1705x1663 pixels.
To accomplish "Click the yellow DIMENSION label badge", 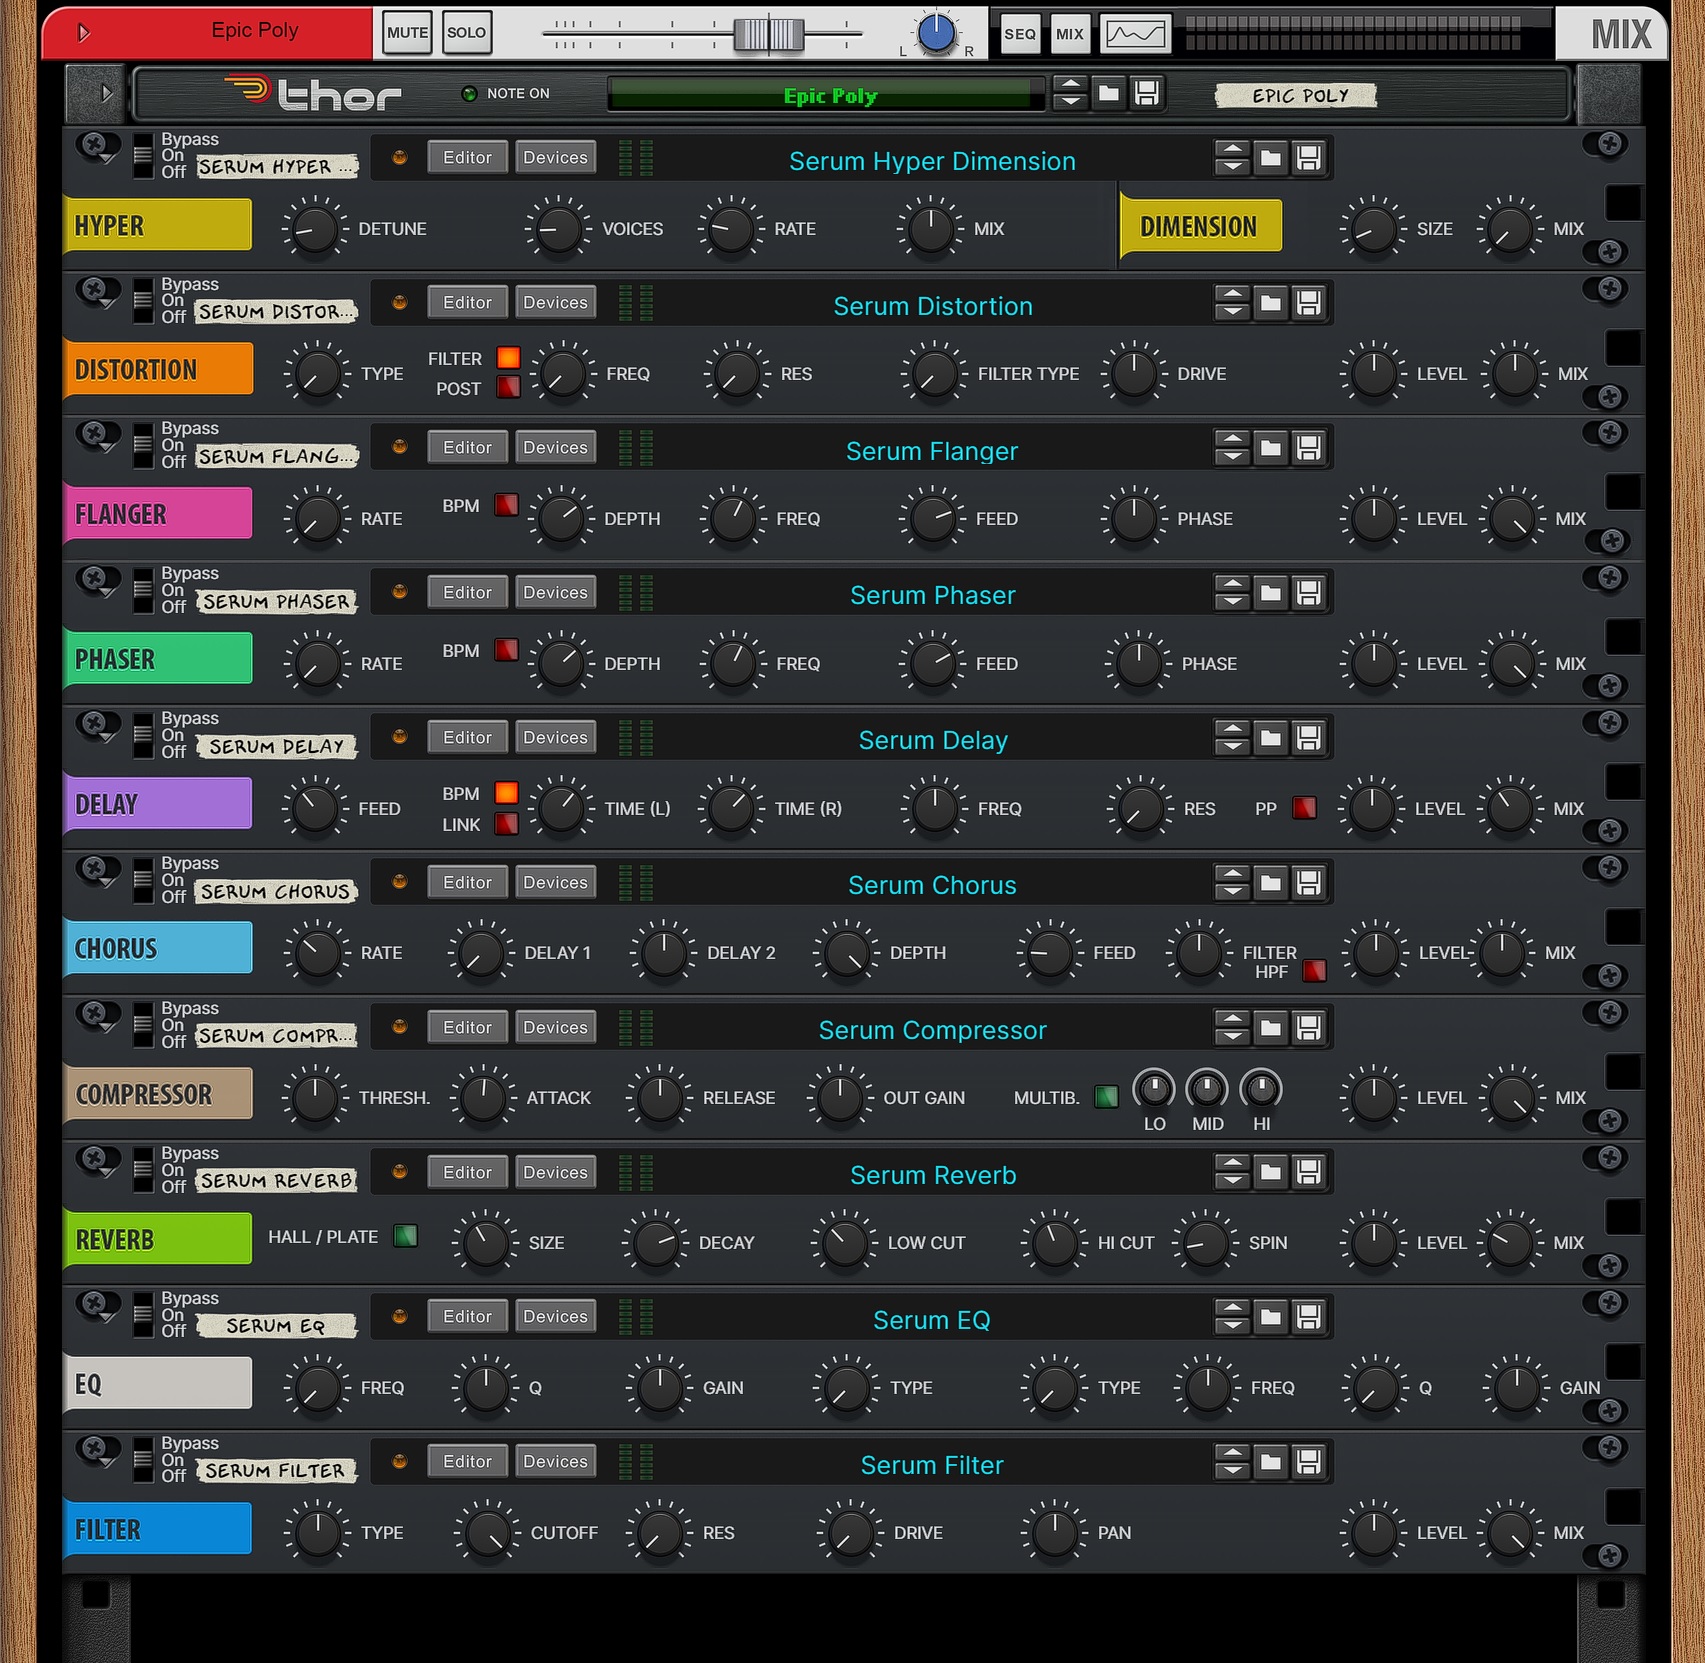I will (1199, 226).
